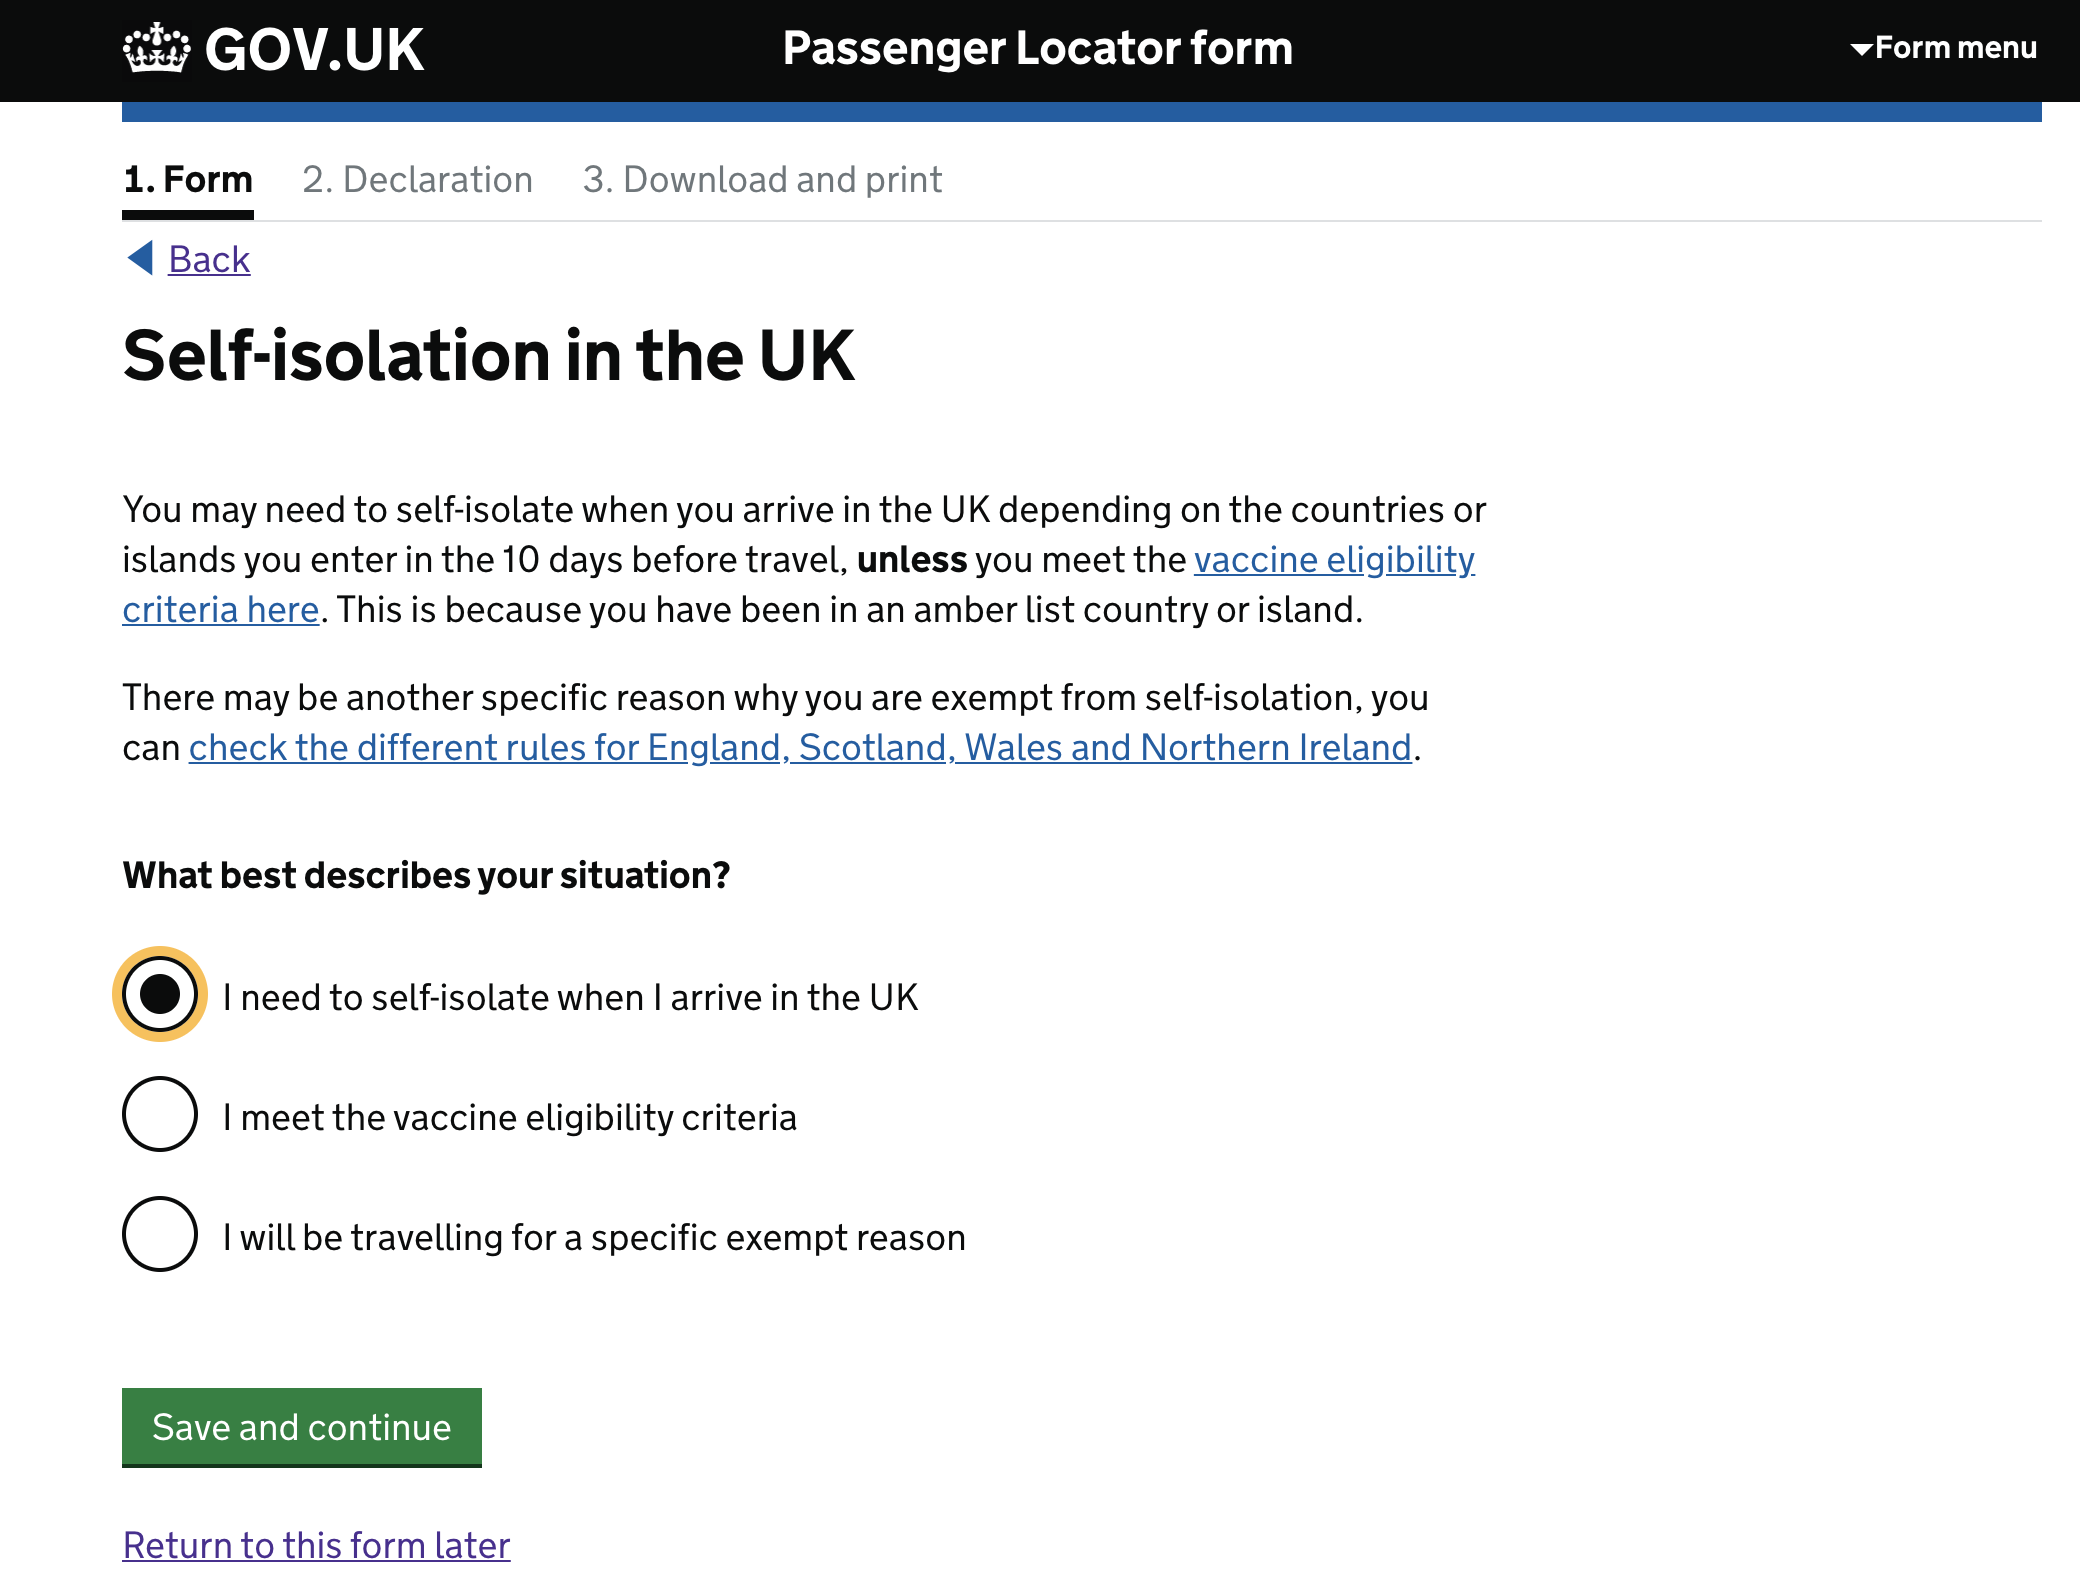Click the Back link
Screen dimensions: 2080x1574
pyautogui.click(x=209, y=259)
